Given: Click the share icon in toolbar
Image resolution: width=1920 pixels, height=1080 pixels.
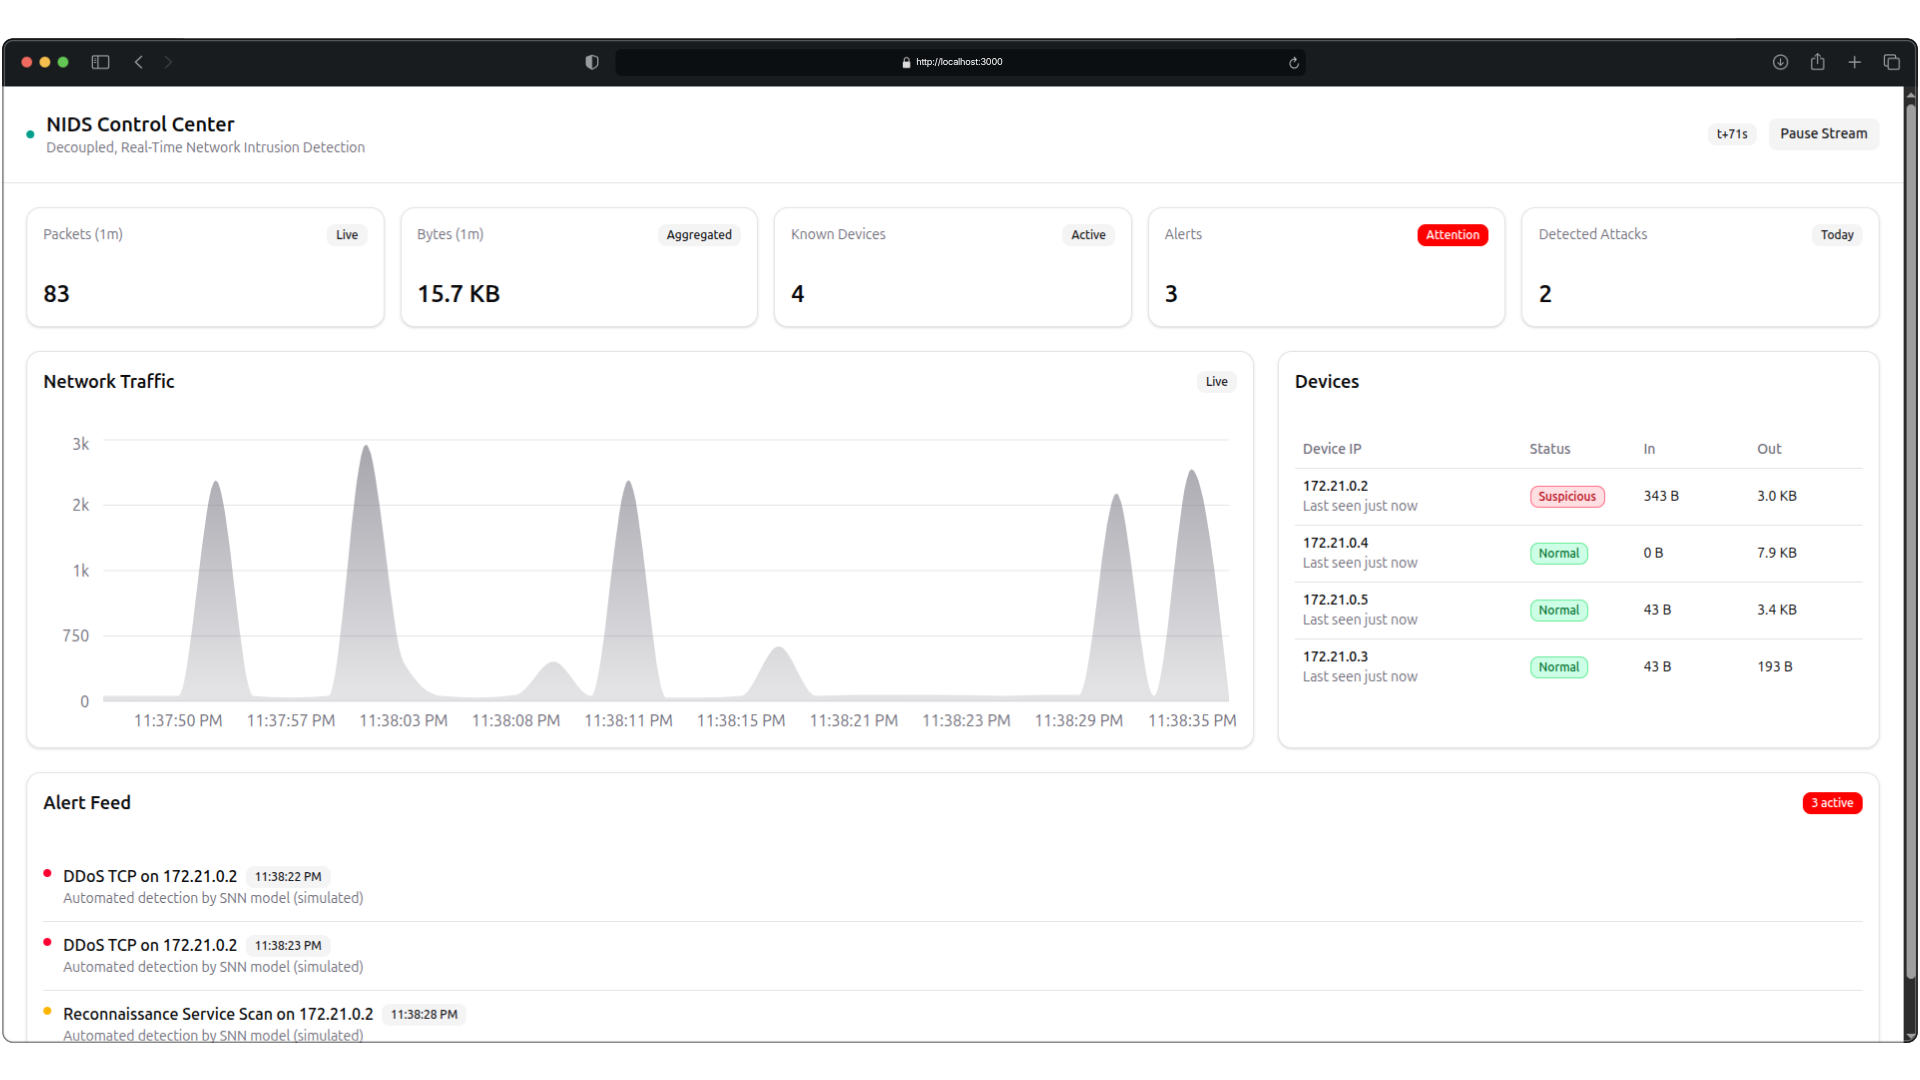Looking at the screenshot, I should [x=1817, y=62].
